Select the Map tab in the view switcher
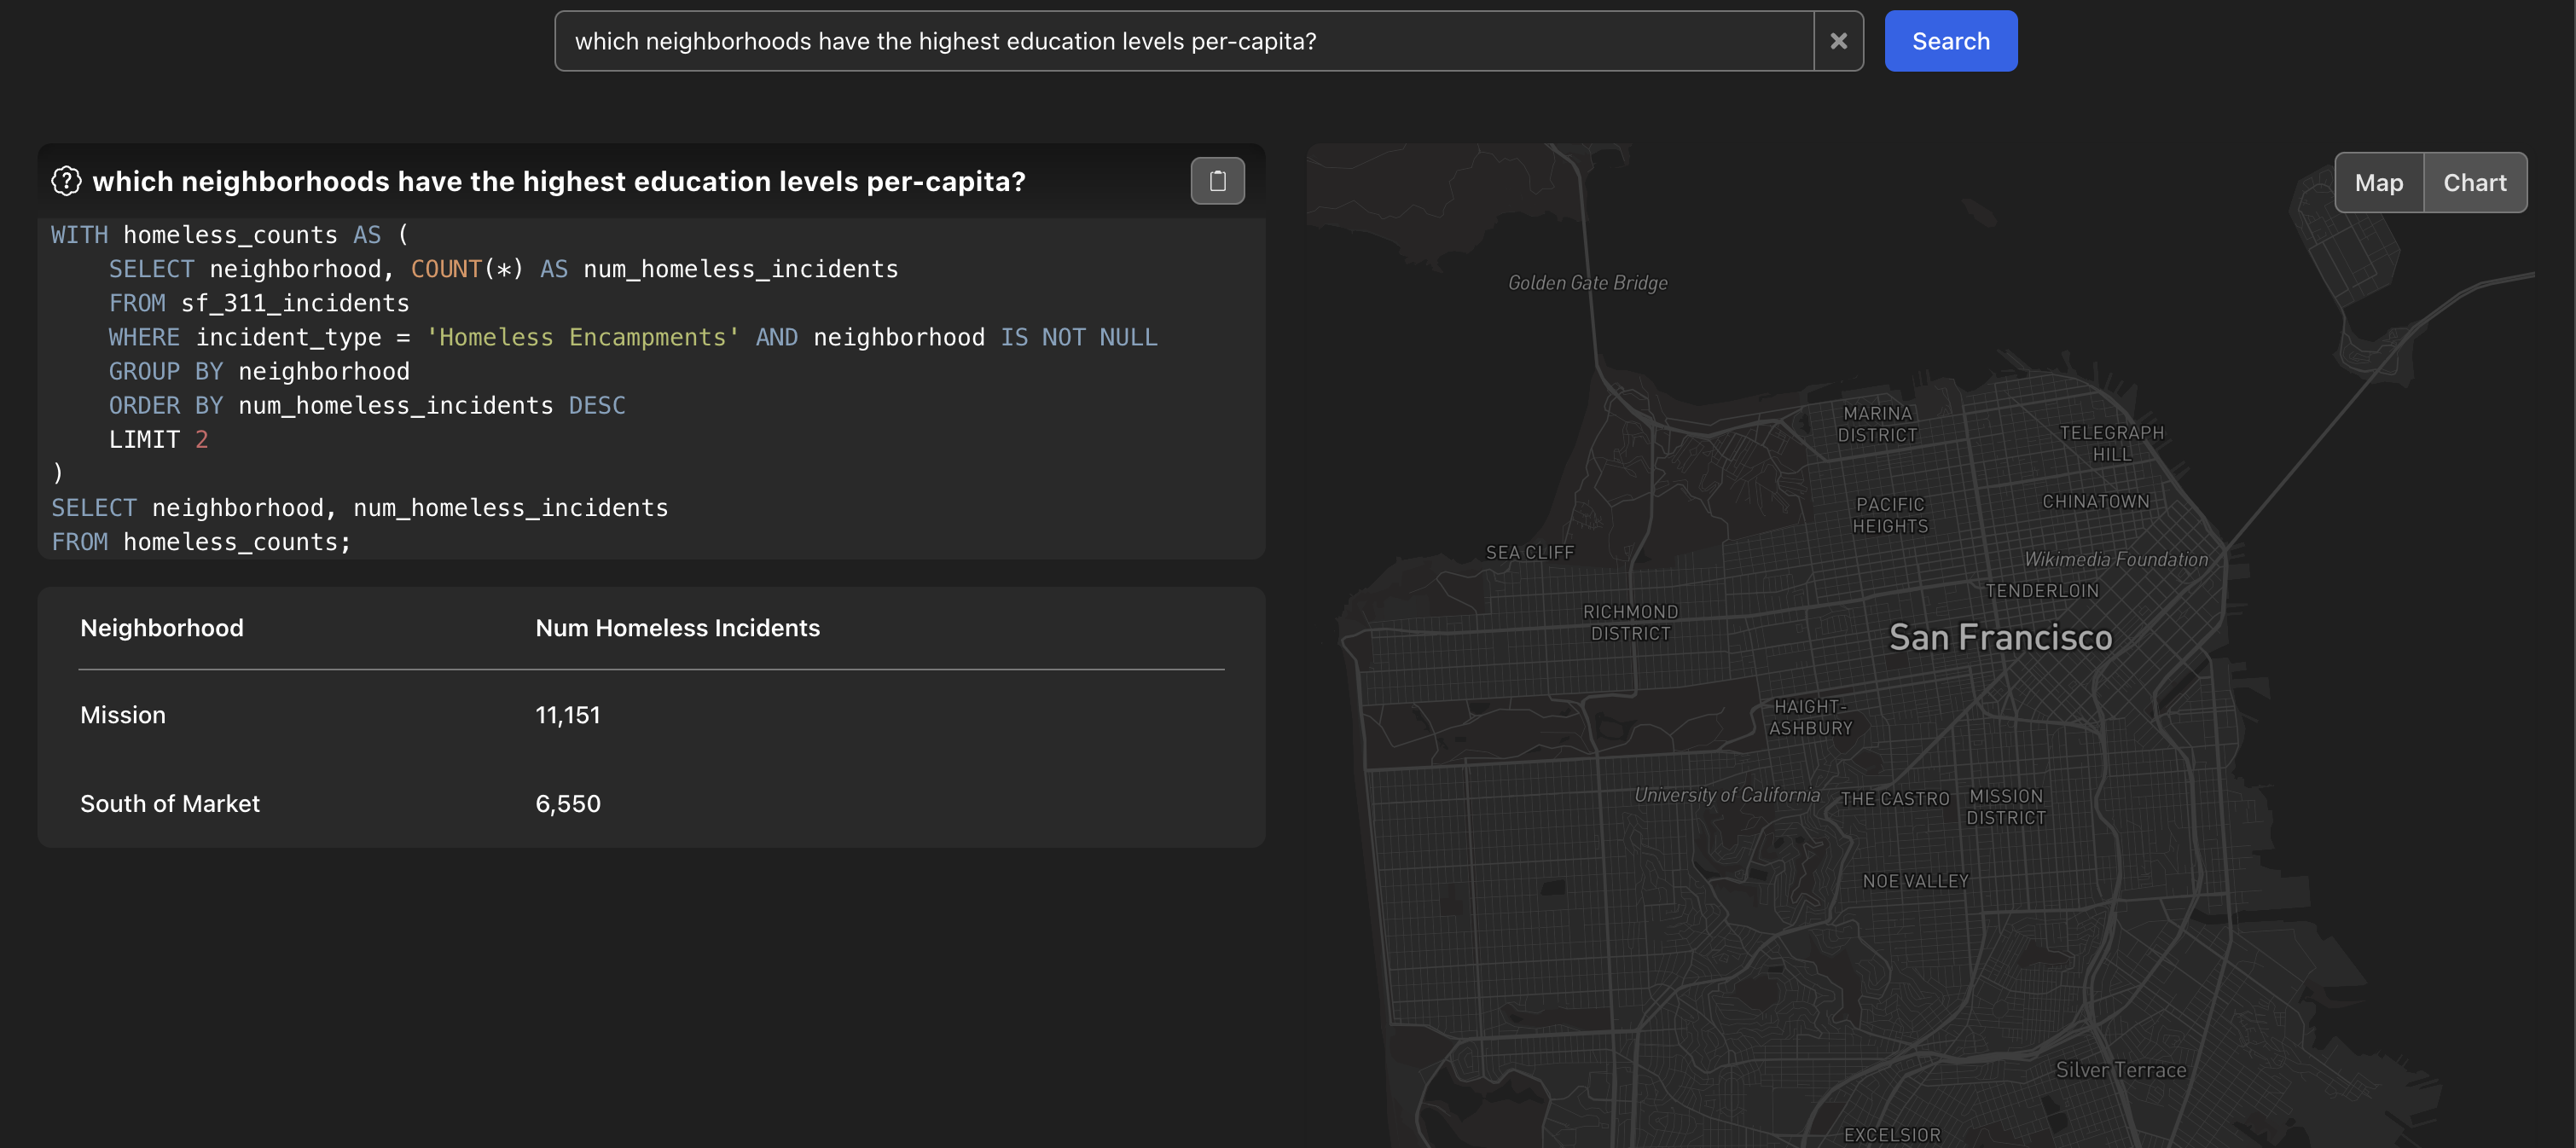Image resolution: width=2576 pixels, height=1148 pixels. point(2379,182)
